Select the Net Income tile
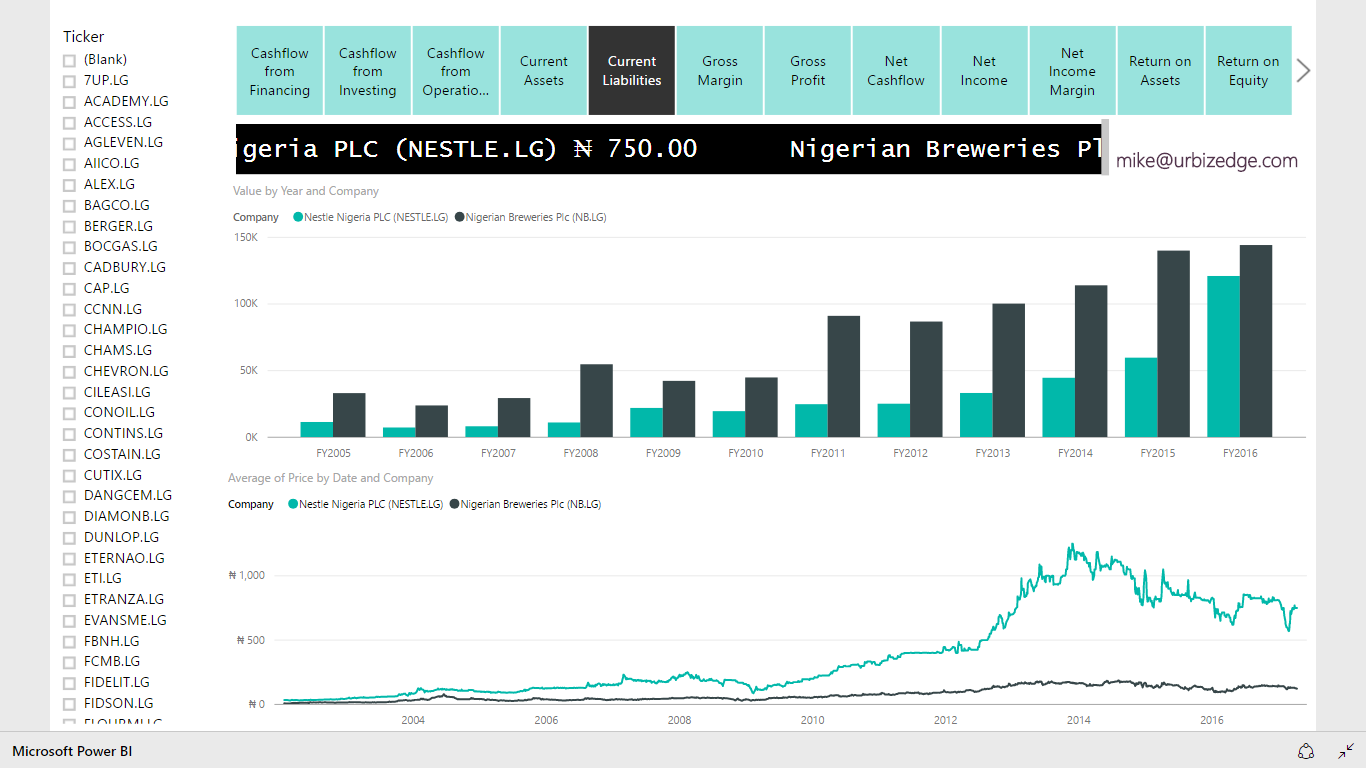The height and width of the screenshot is (768, 1366). (x=984, y=71)
